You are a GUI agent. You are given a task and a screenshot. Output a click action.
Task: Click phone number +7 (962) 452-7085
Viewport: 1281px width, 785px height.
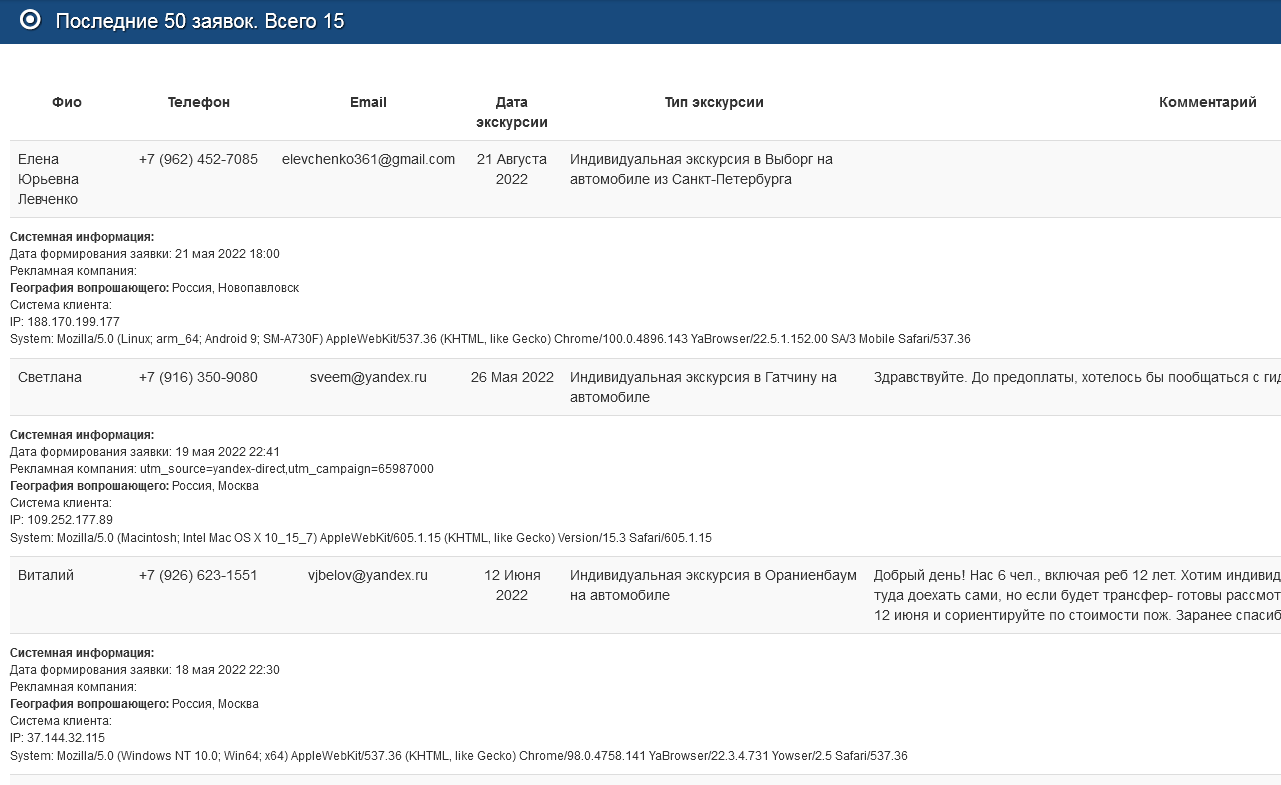(x=198, y=159)
